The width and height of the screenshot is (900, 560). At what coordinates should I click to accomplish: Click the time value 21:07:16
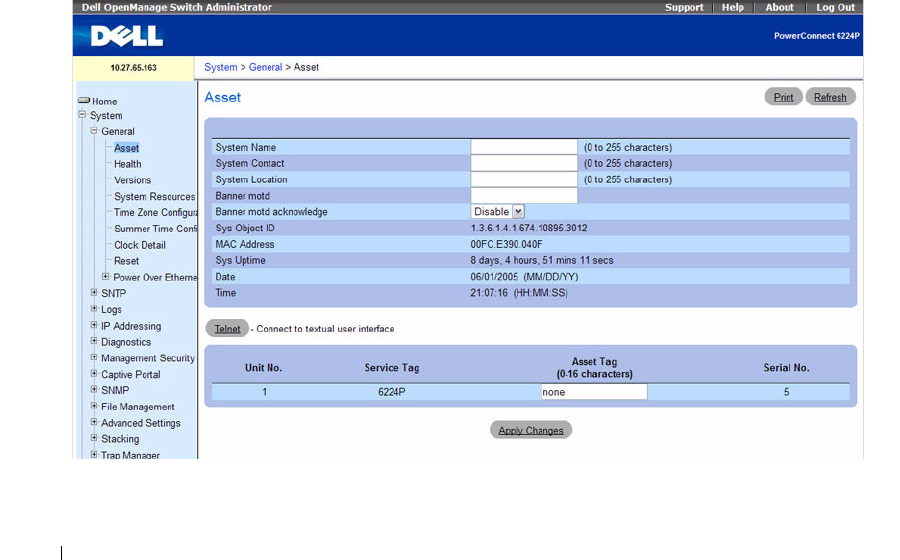[489, 293]
